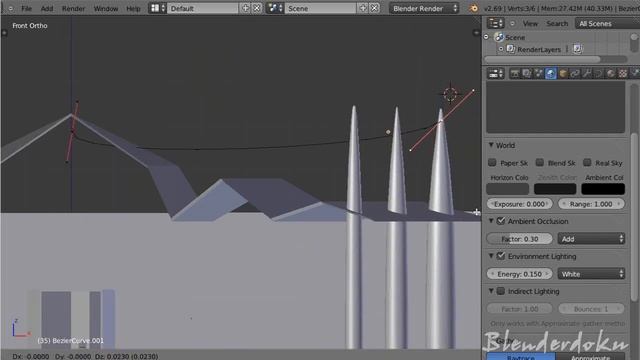
Task: Open the Help menu
Action: [x=133, y=9]
